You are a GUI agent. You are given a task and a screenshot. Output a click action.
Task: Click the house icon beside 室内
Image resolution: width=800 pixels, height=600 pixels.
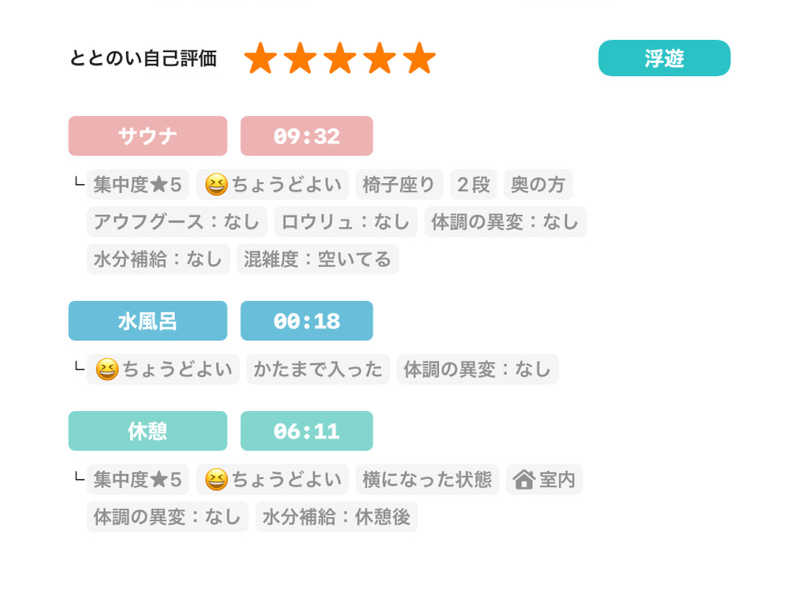point(523,480)
